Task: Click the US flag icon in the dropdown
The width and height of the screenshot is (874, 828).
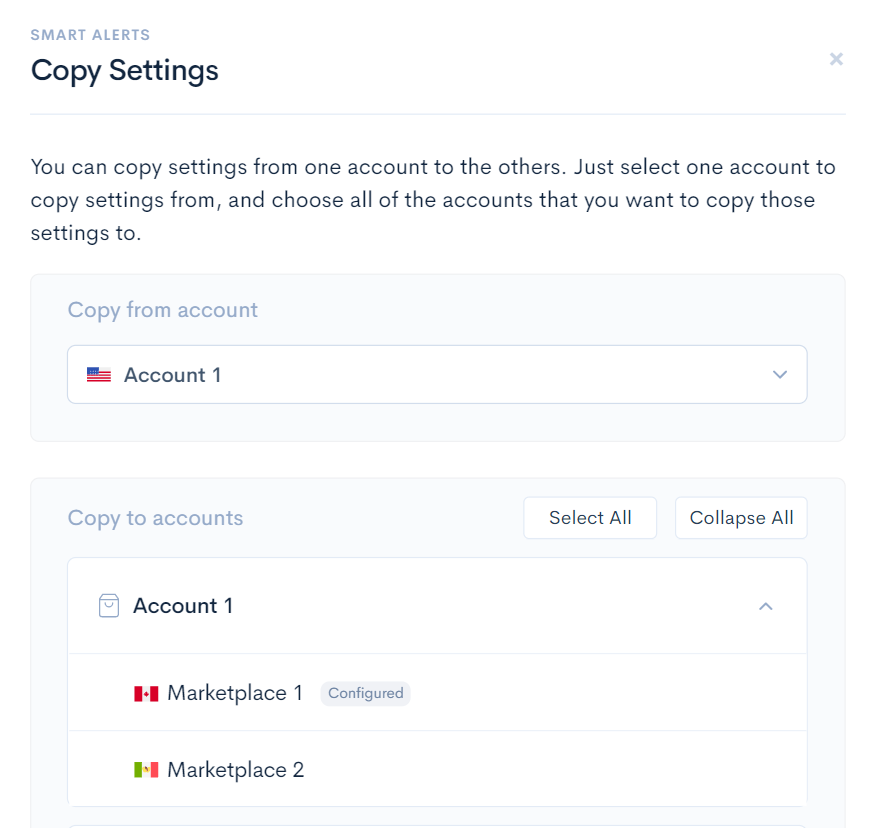Action: coord(99,375)
